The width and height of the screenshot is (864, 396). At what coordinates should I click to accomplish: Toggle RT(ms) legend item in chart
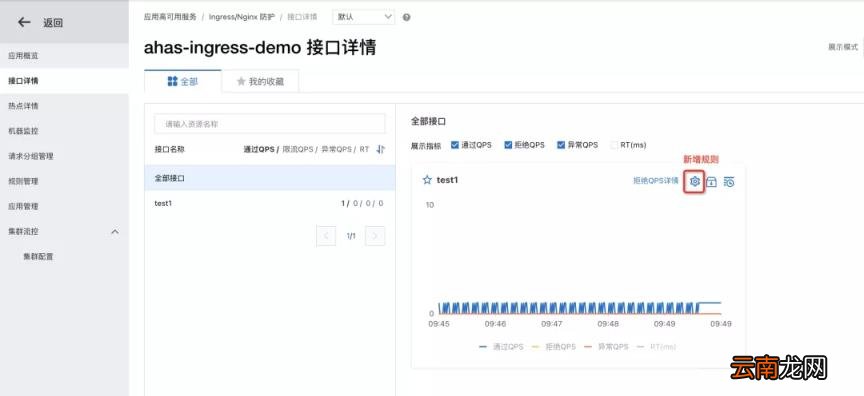(x=657, y=347)
